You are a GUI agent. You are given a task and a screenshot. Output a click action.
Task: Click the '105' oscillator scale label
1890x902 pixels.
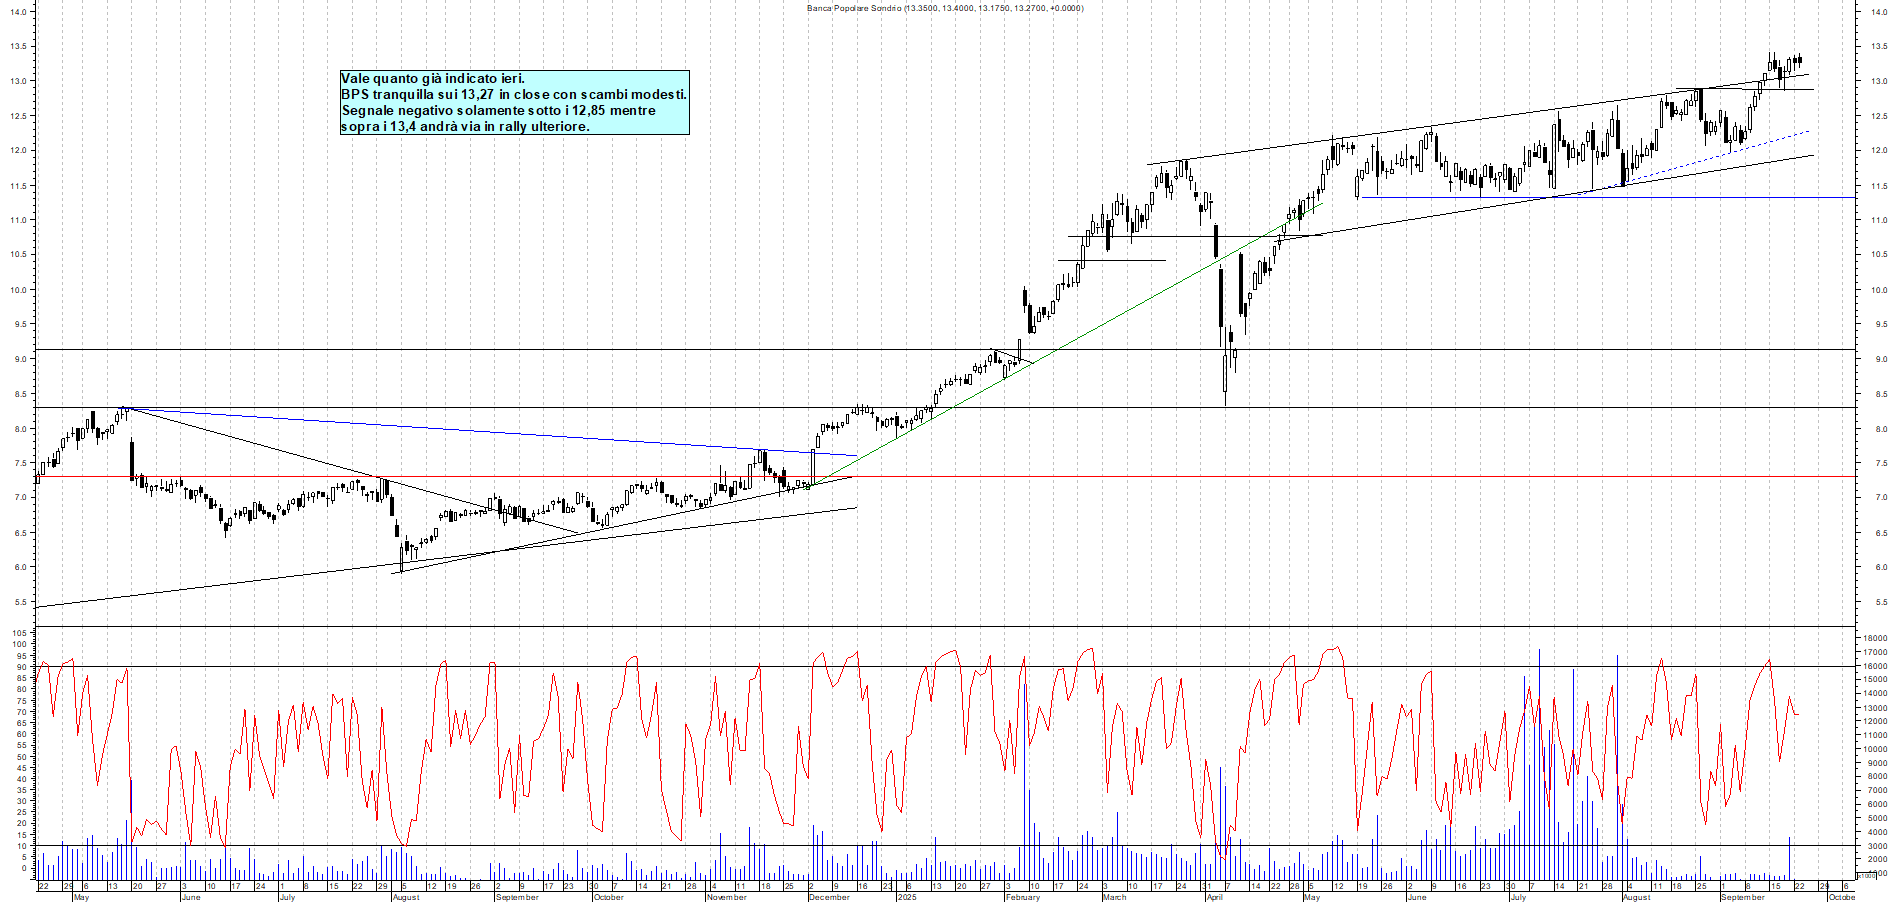(x=18, y=633)
